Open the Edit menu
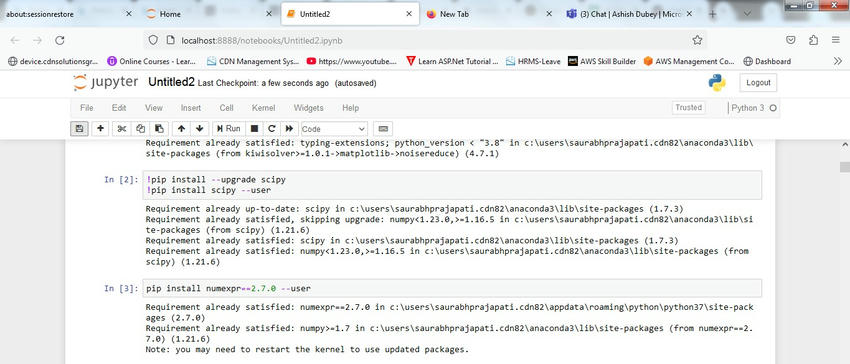 coord(119,108)
